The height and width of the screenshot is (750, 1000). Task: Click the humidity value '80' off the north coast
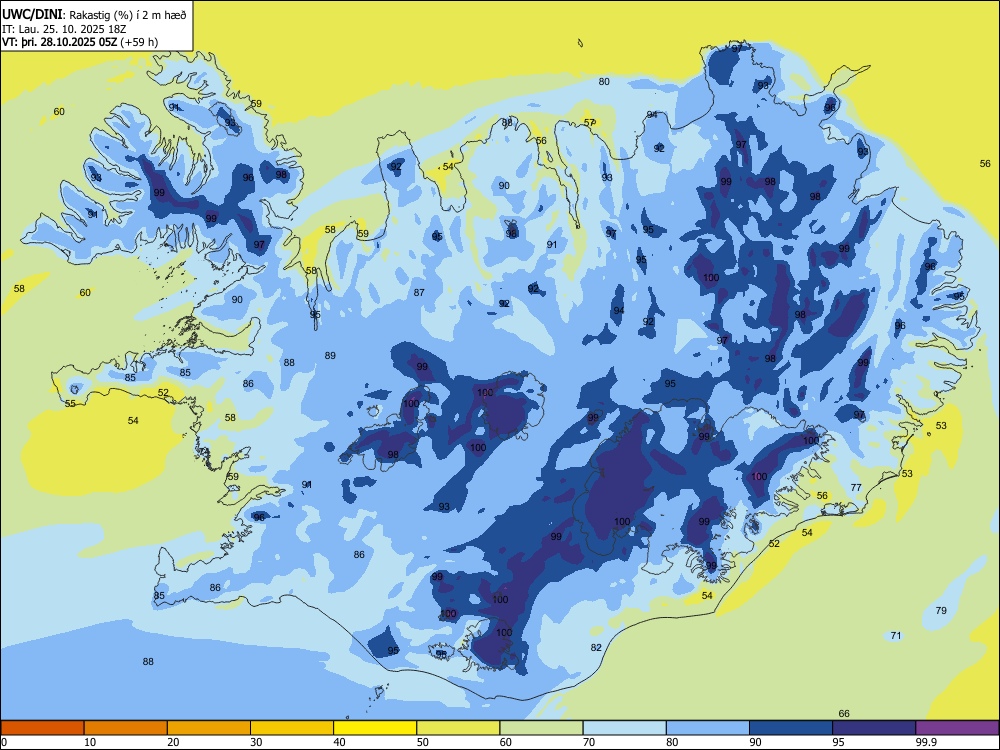click(x=604, y=82)
